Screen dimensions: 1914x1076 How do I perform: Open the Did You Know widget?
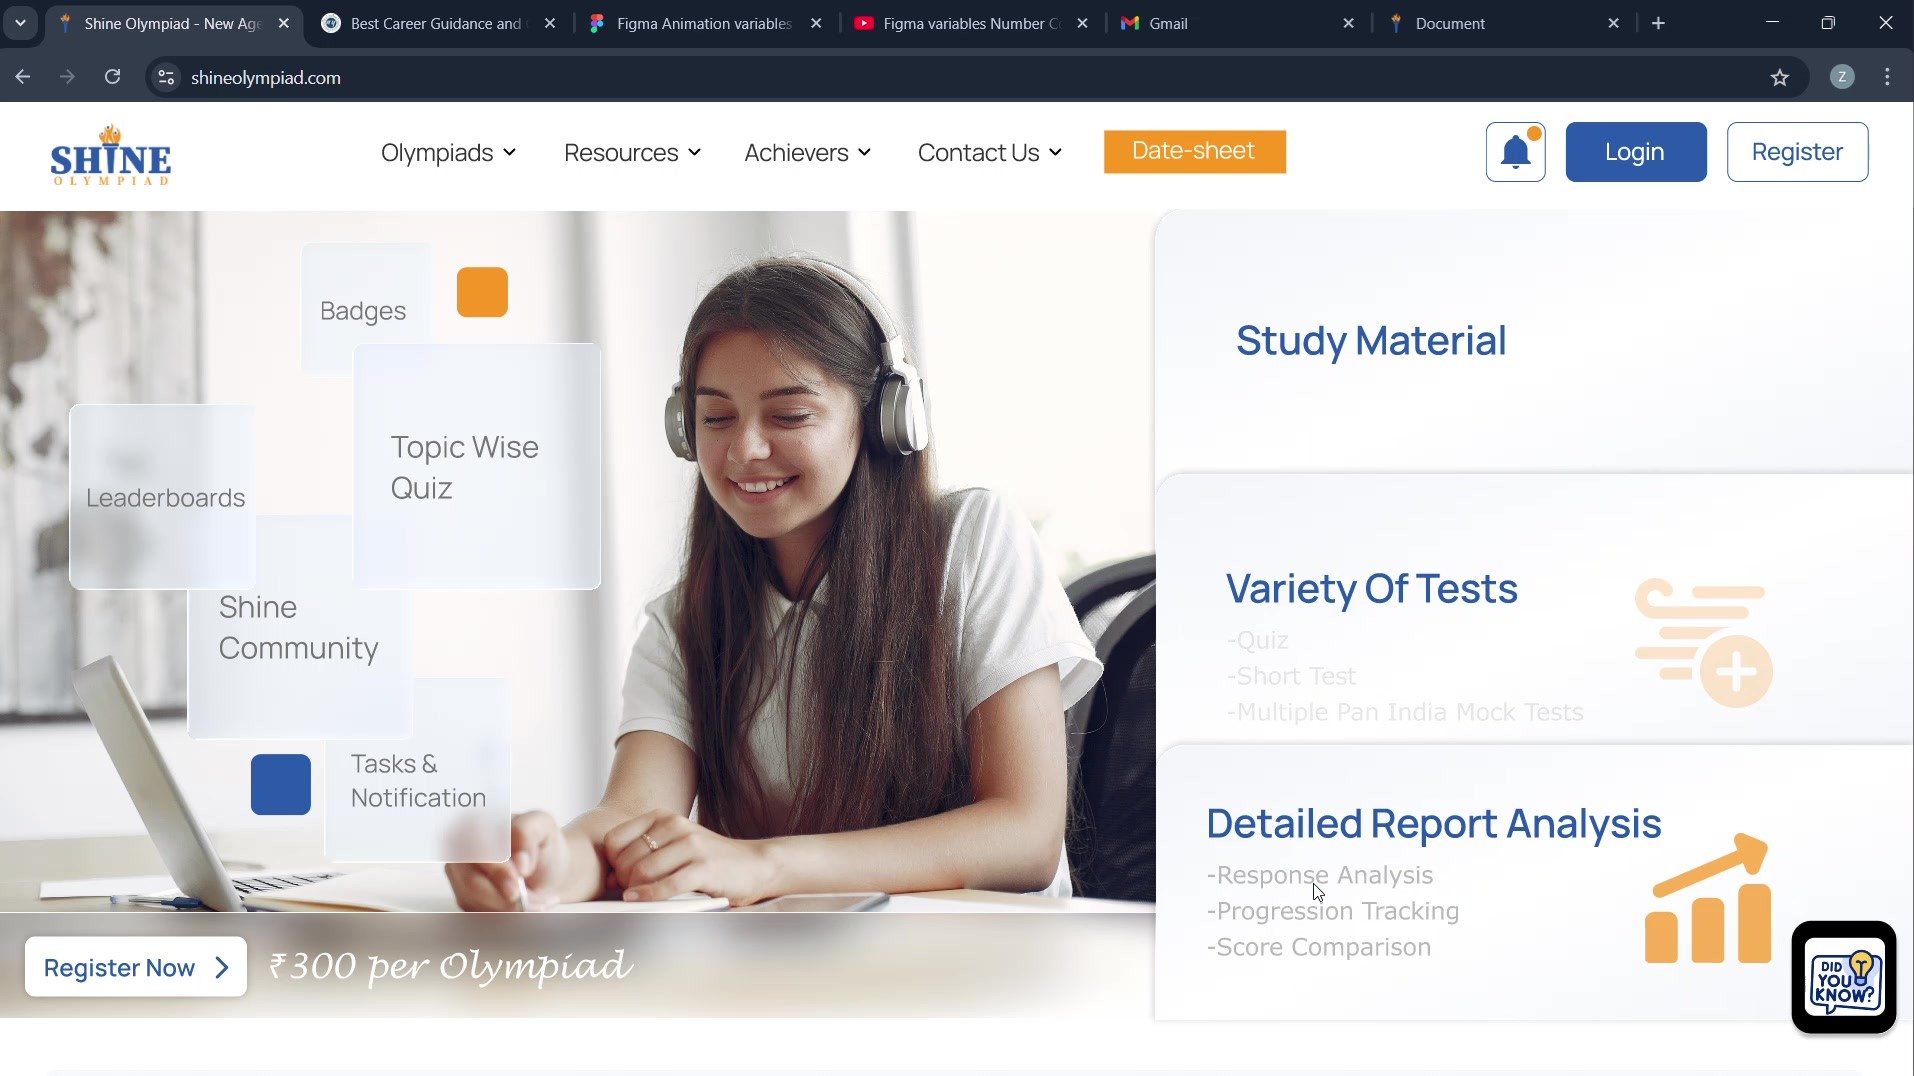tap(1844, 978)
